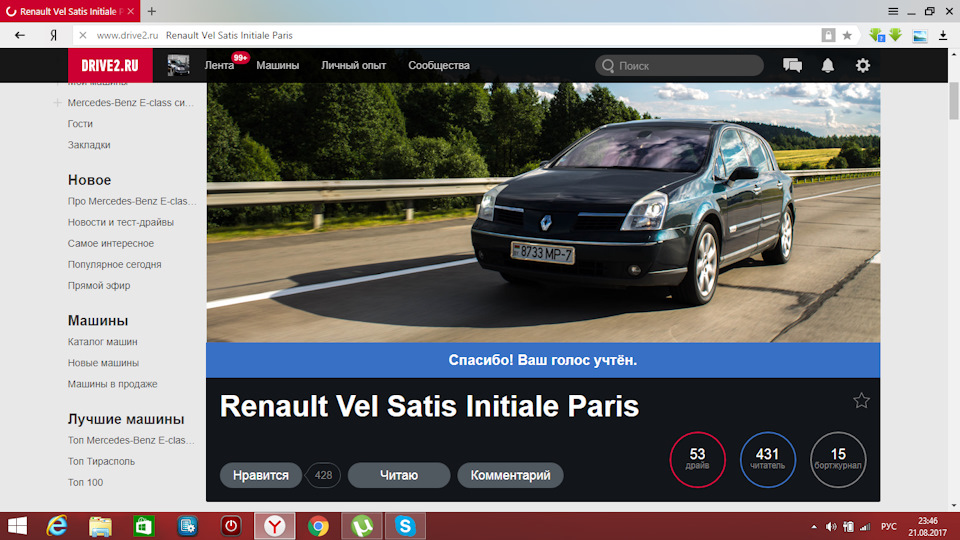Image resolution: width=960 pixels, height=540 pixels.
Task: Expand the Mercedes-Benz E-class plus icon
Action: click(58, 103)
